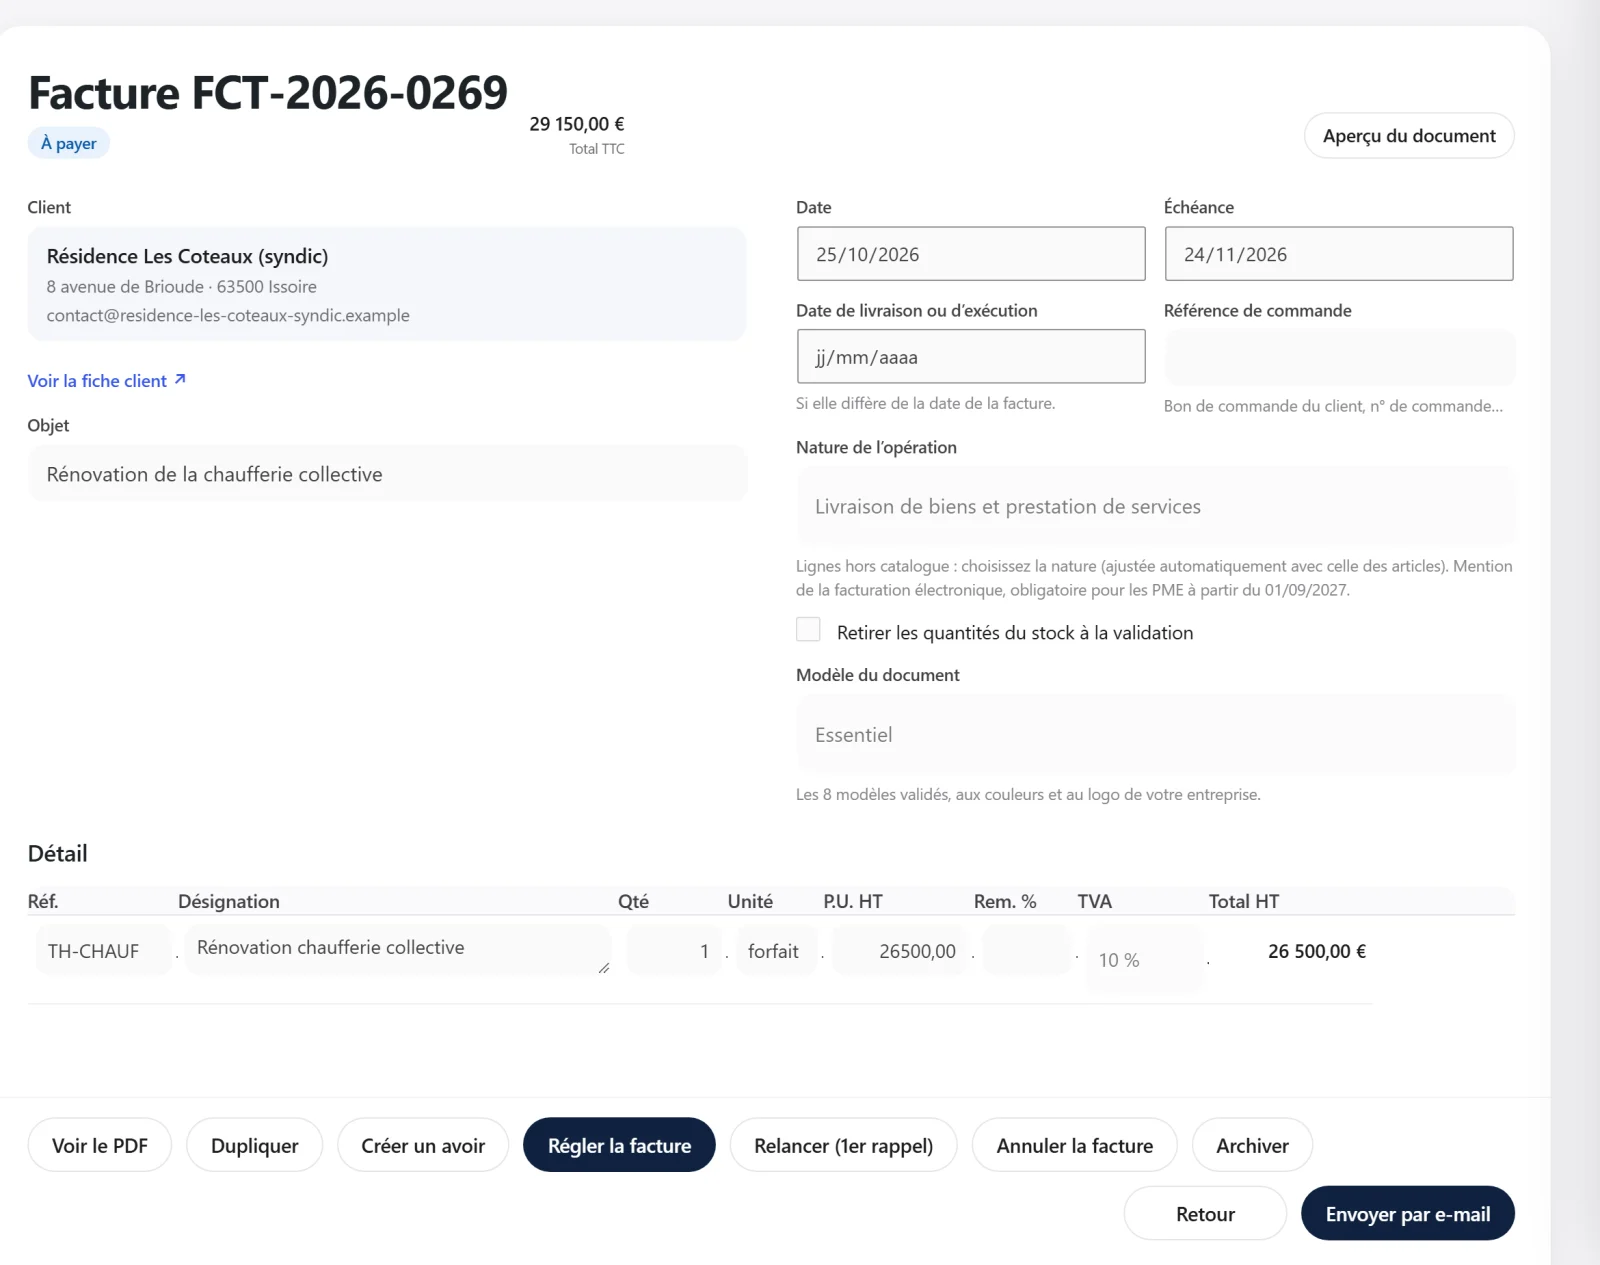This screenshot has width=1600, height=1265.
Task: Open the TVA 10 % rate dropdown
Action: pyautogui.click(x=1144, y=960)
